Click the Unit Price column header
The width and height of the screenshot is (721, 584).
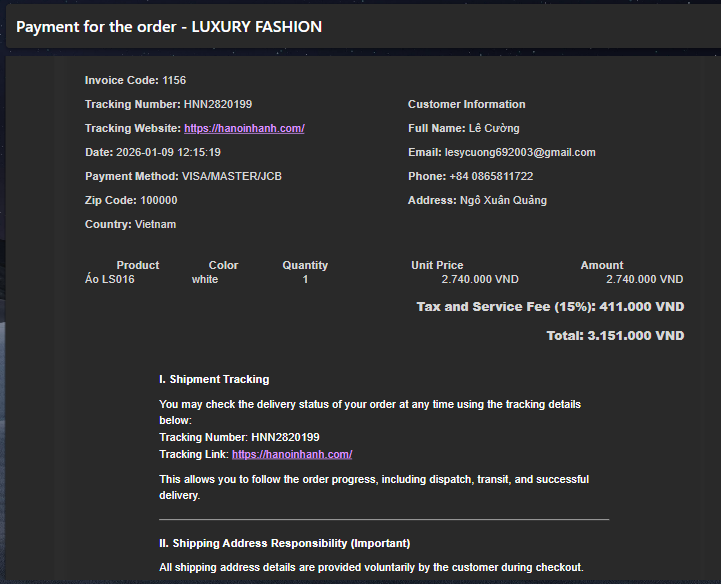point(437,265)
